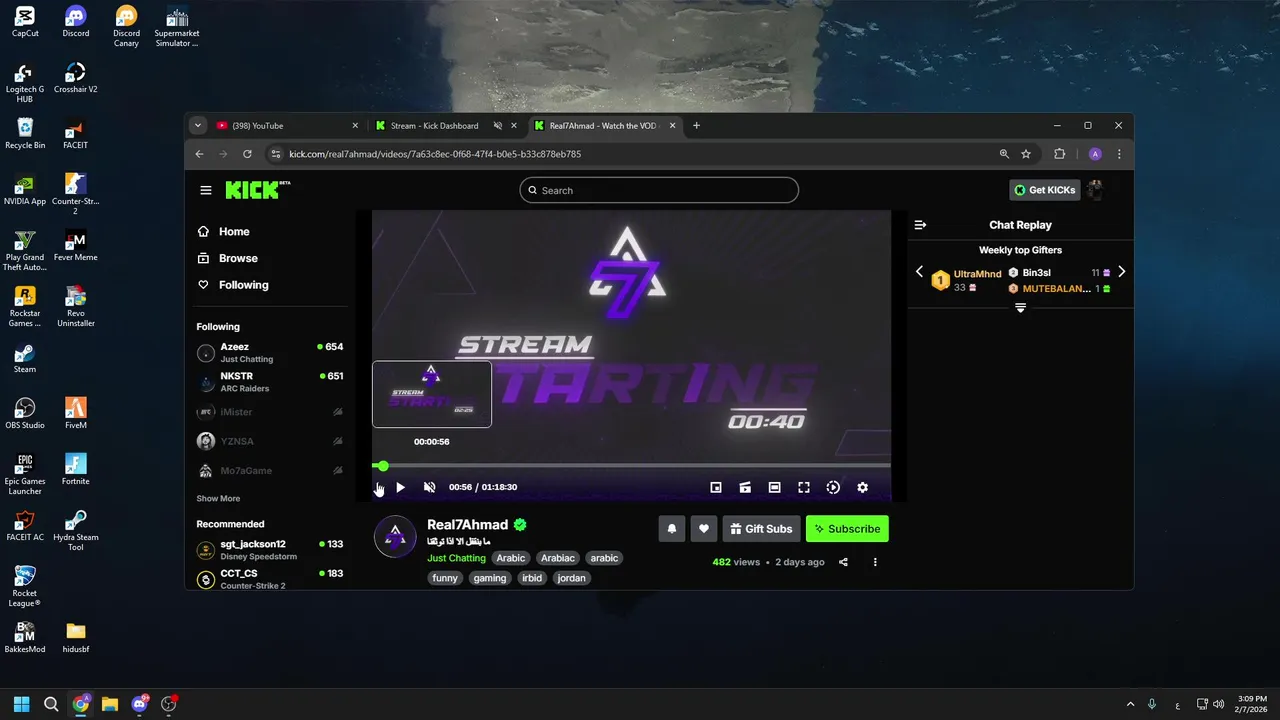Screen dimensions: 1280x720
Task: Open sgt_jackson12 recommended channel
Action: click(270, 550)
